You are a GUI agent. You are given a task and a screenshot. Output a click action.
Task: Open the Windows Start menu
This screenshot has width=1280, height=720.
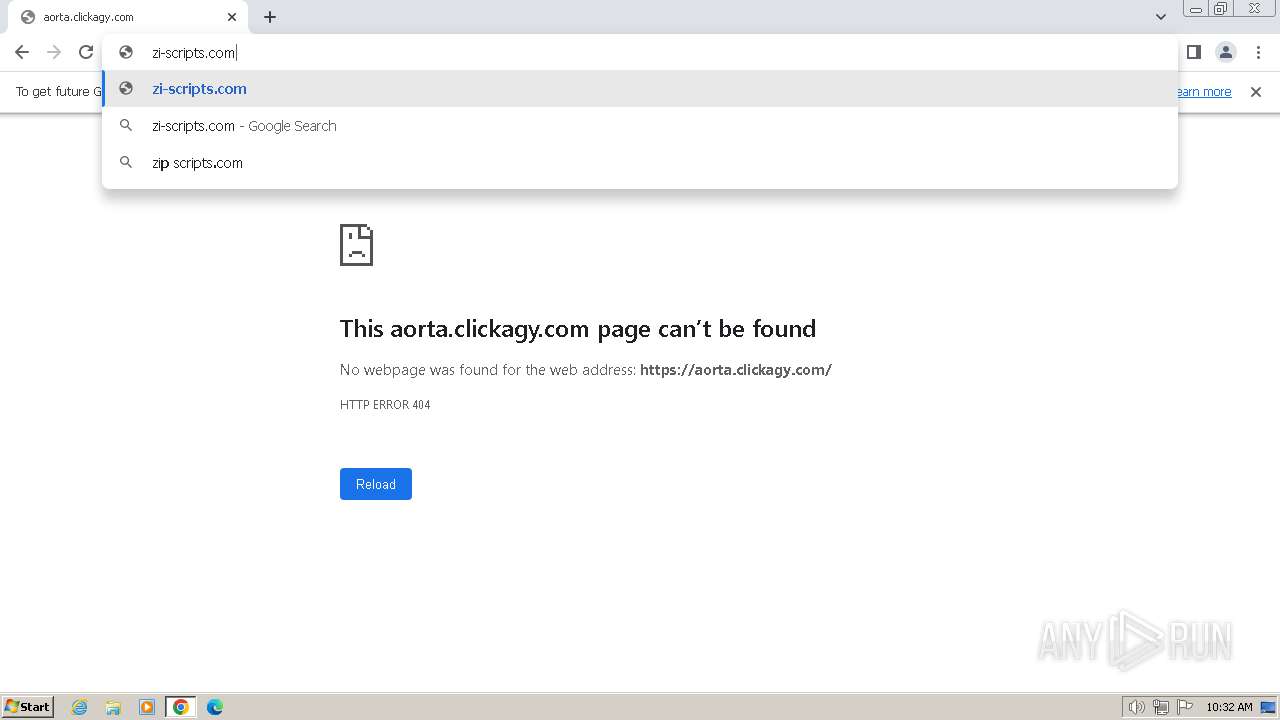tap(28, 707)
